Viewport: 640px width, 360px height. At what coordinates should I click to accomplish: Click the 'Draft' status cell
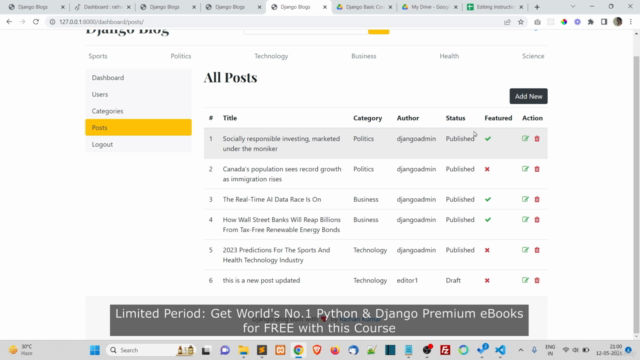pyautogui.click(x=453, y=280)
